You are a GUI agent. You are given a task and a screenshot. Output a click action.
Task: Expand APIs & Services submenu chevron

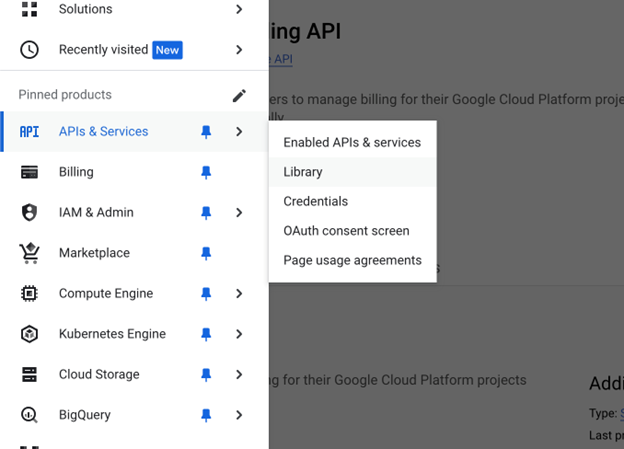(239, 132)
